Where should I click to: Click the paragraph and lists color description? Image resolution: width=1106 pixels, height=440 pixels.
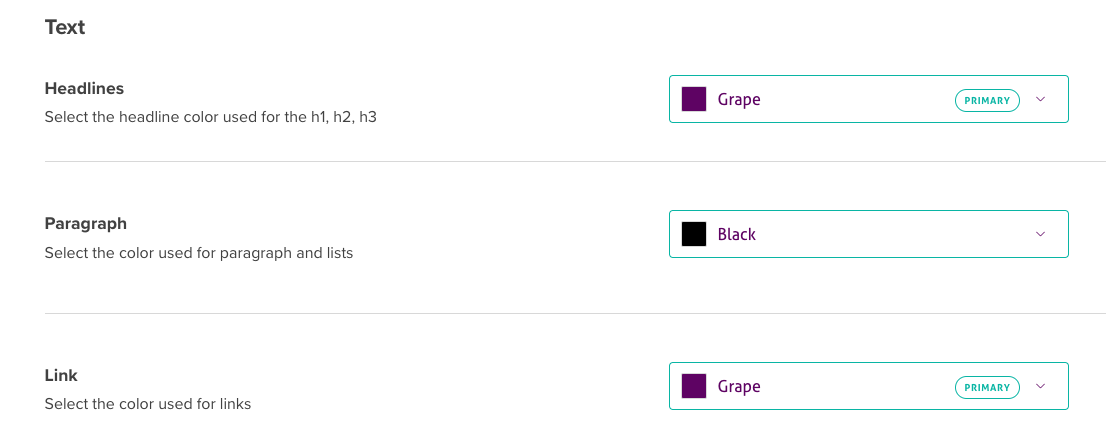pos(198,253)
